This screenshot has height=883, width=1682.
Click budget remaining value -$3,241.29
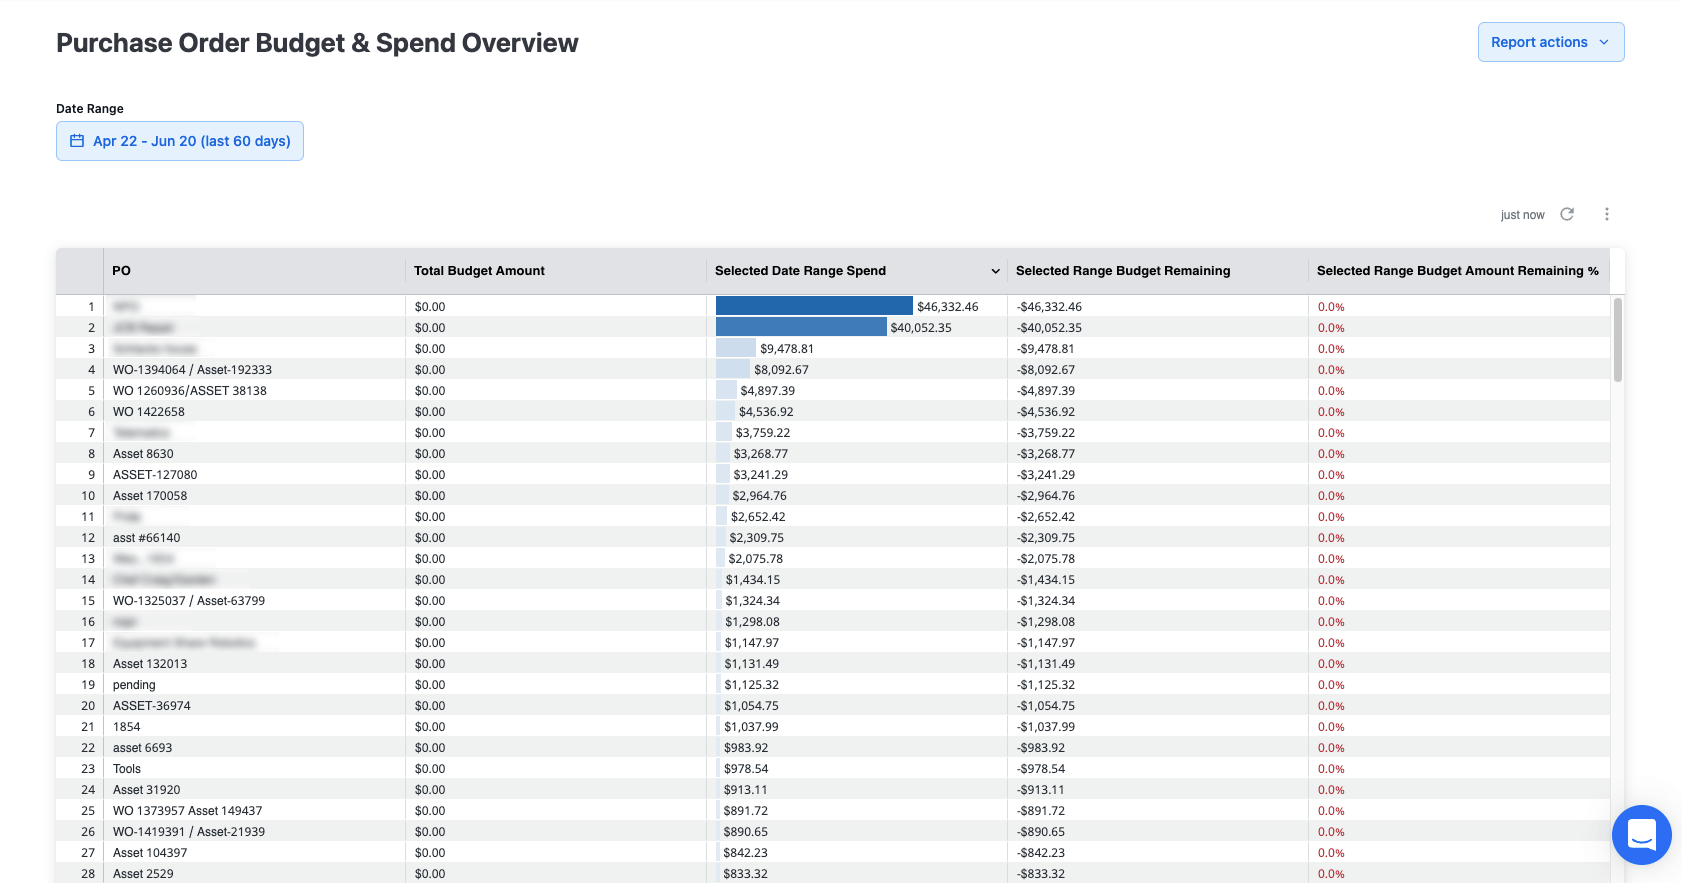[x=1046, y=475]
